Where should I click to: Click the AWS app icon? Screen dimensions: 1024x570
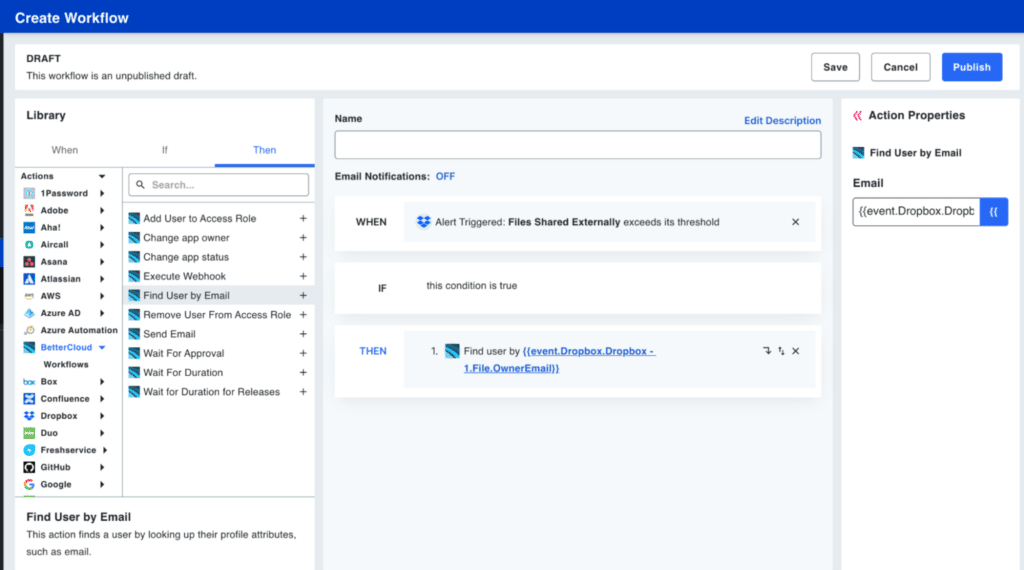pyautogui.click(x=29, y=296)
